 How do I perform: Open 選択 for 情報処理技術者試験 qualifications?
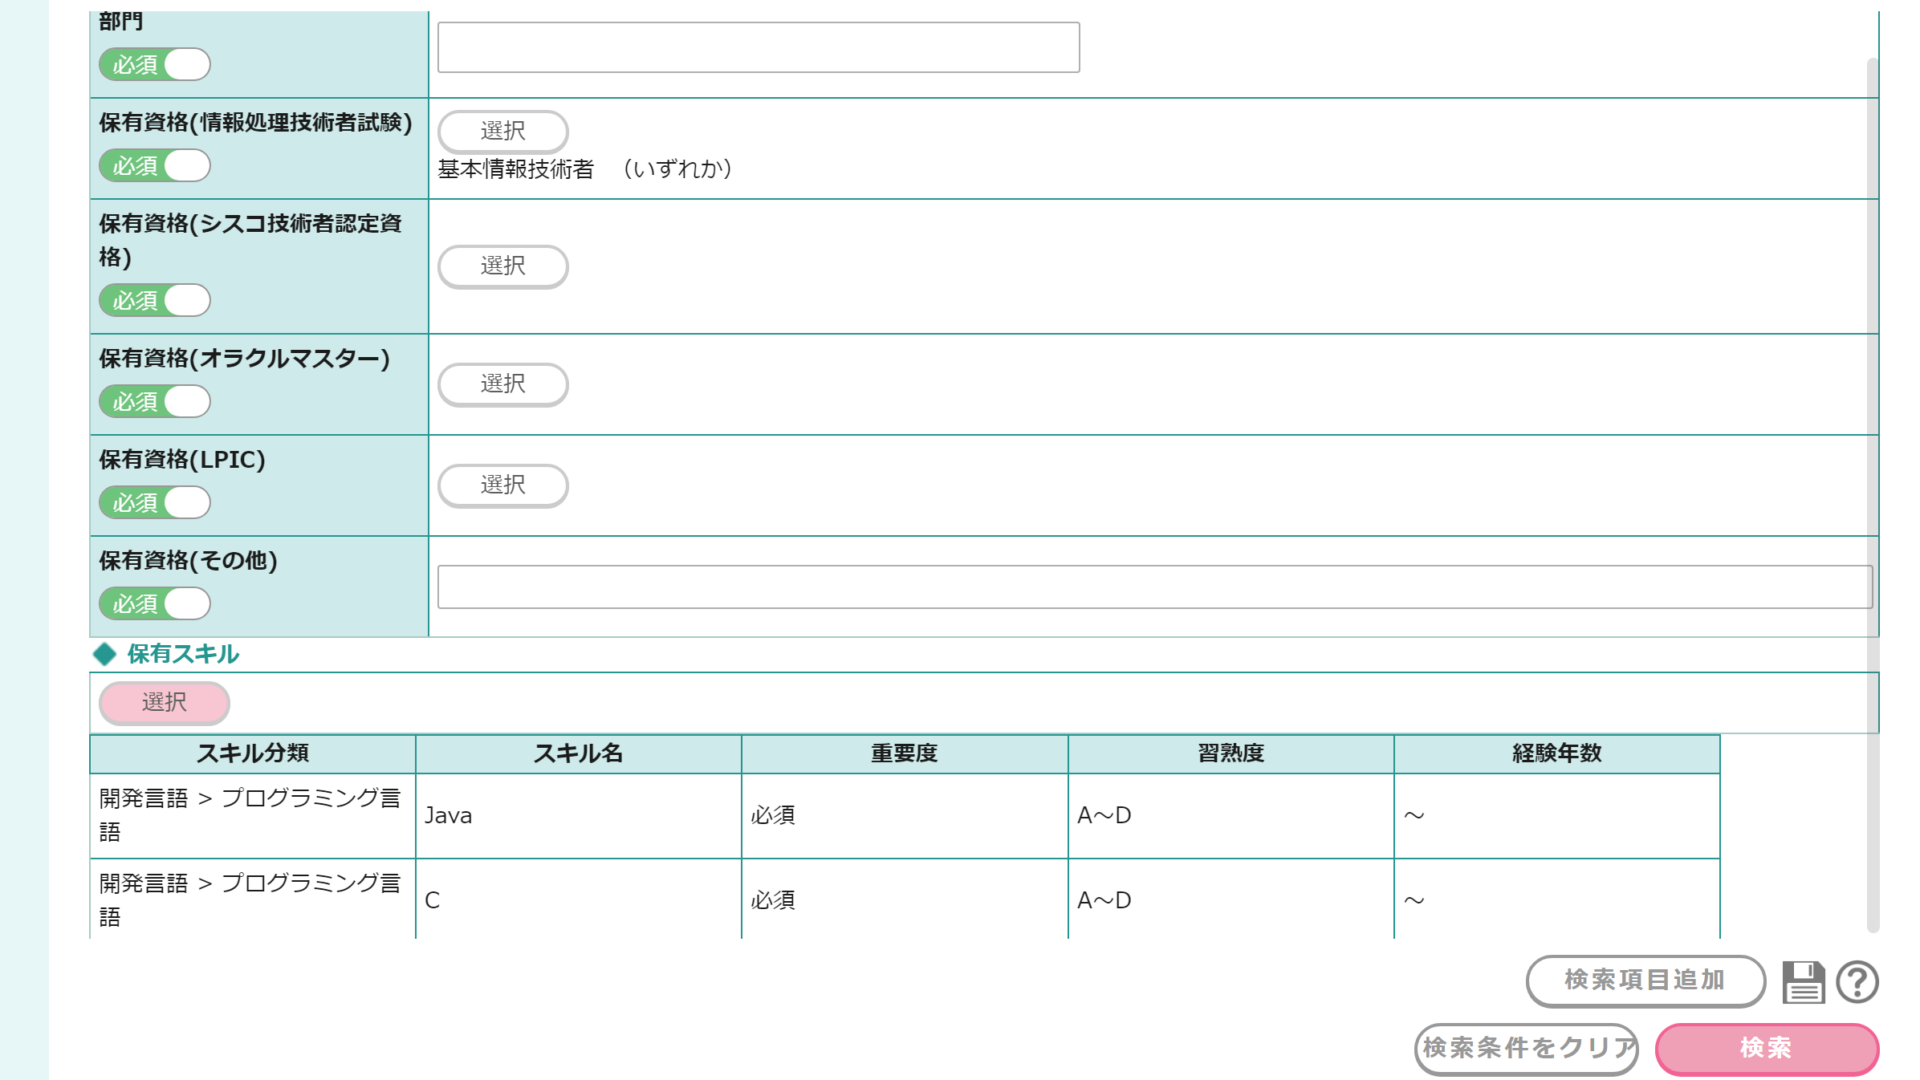[503, 131]
